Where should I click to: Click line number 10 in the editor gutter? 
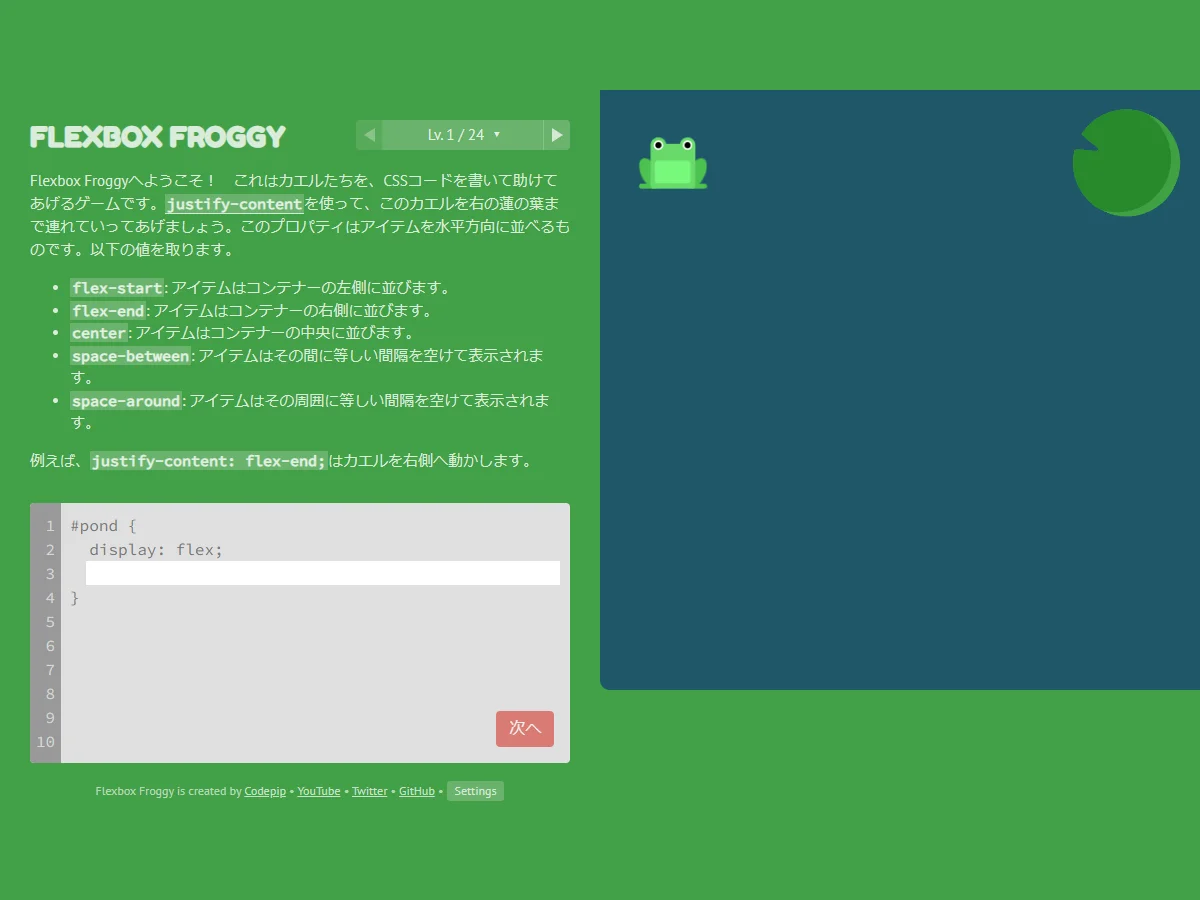tap(46, 742)
